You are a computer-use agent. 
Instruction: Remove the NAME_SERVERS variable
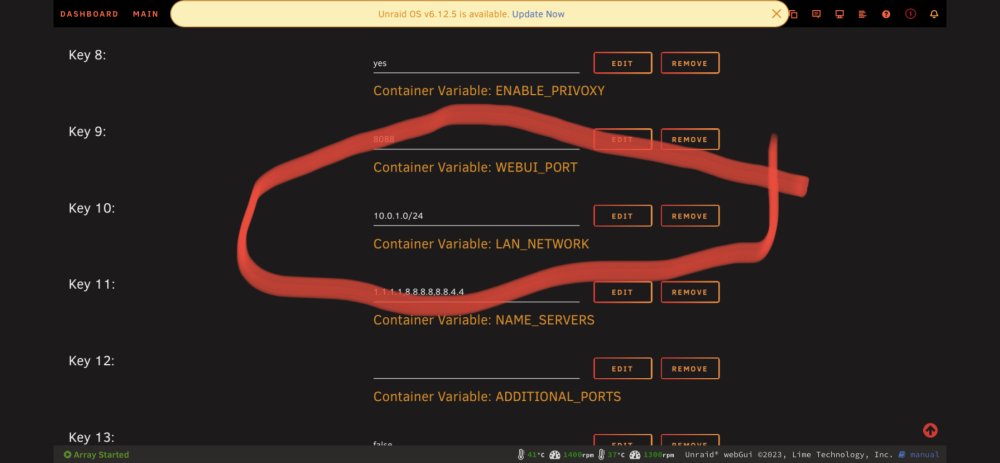[690, 292]
